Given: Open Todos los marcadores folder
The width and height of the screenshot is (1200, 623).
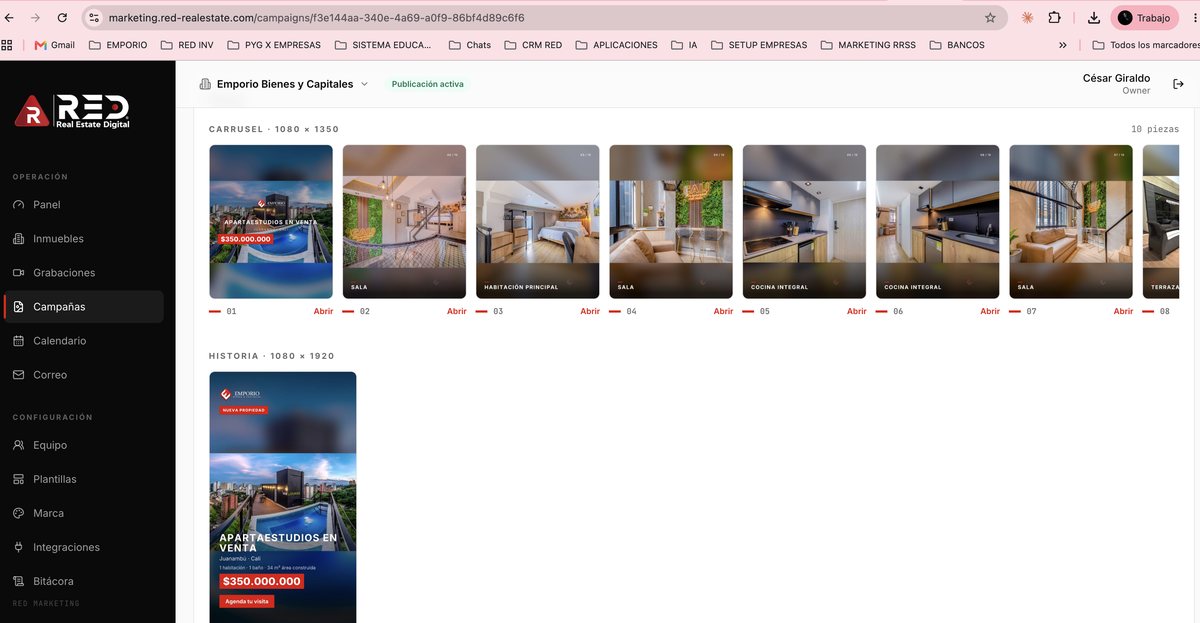Looking at the screenshot, I should (1145, 45).
